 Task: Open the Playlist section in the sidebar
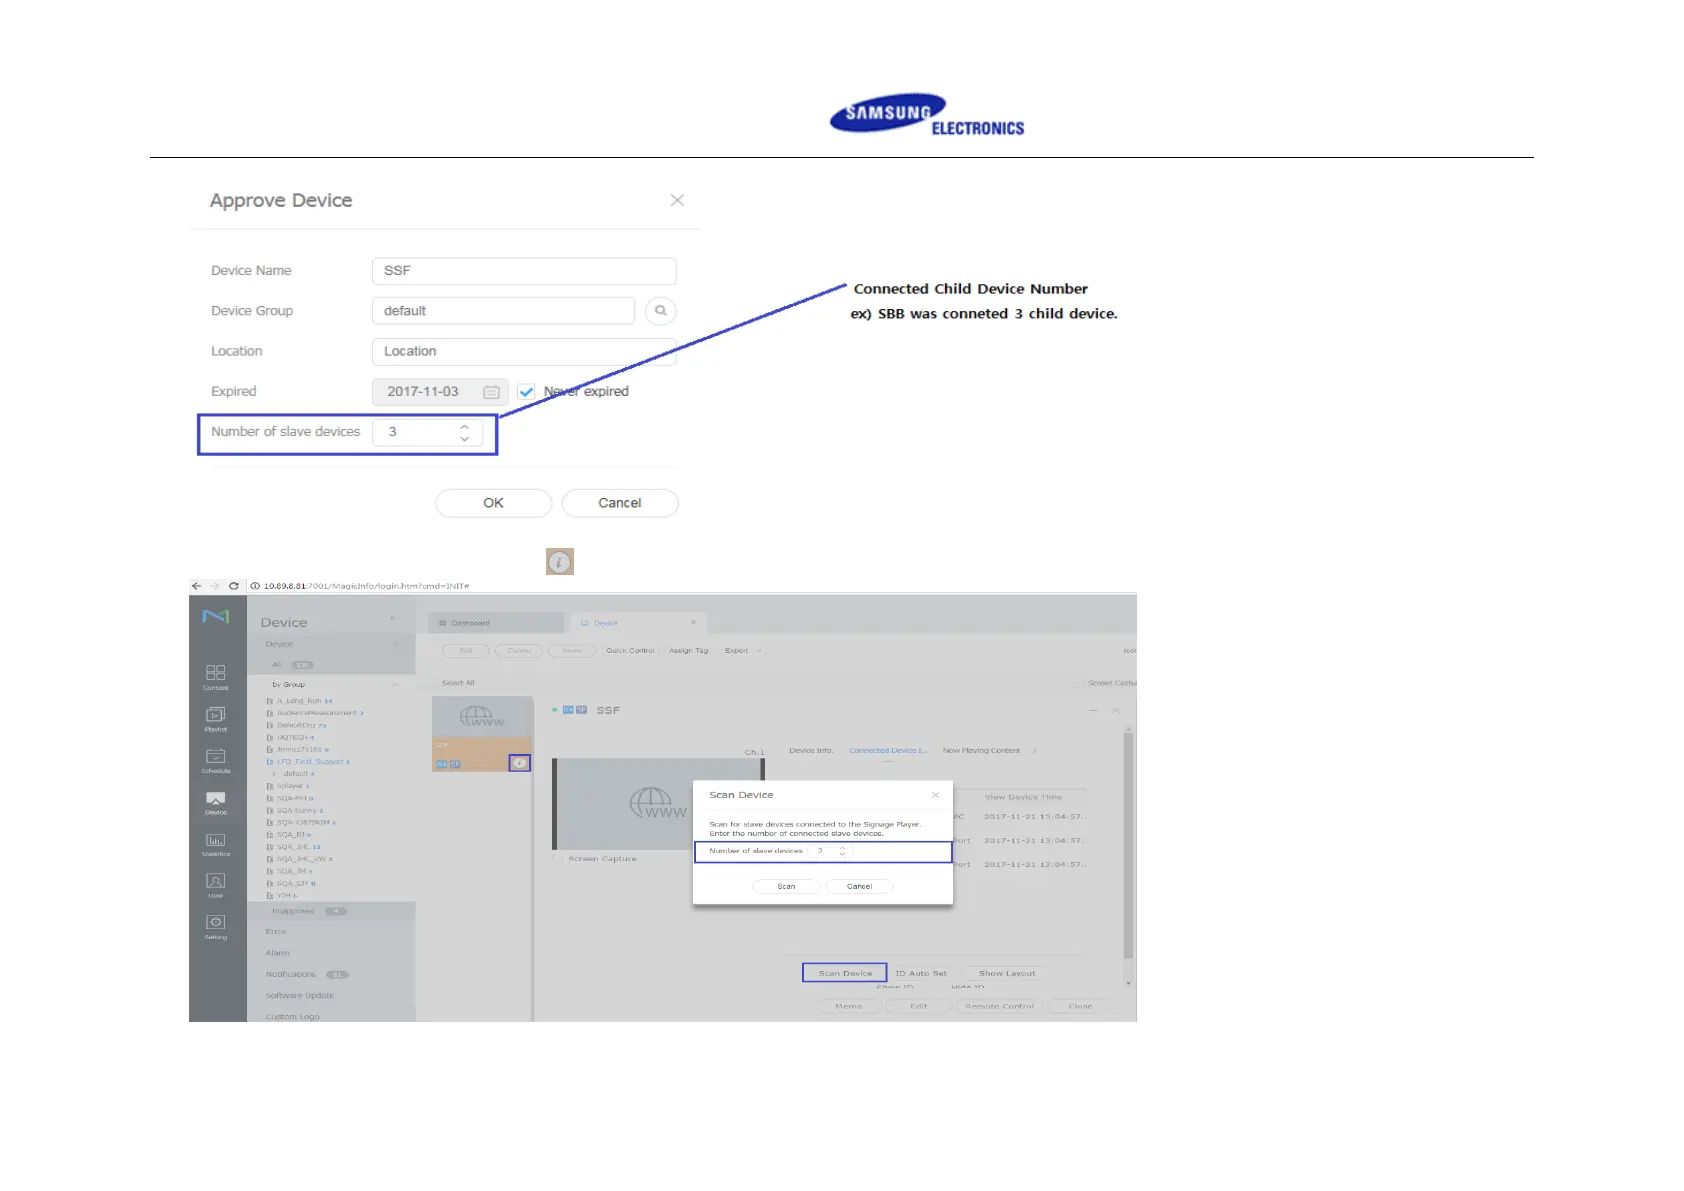coord(215,719)
